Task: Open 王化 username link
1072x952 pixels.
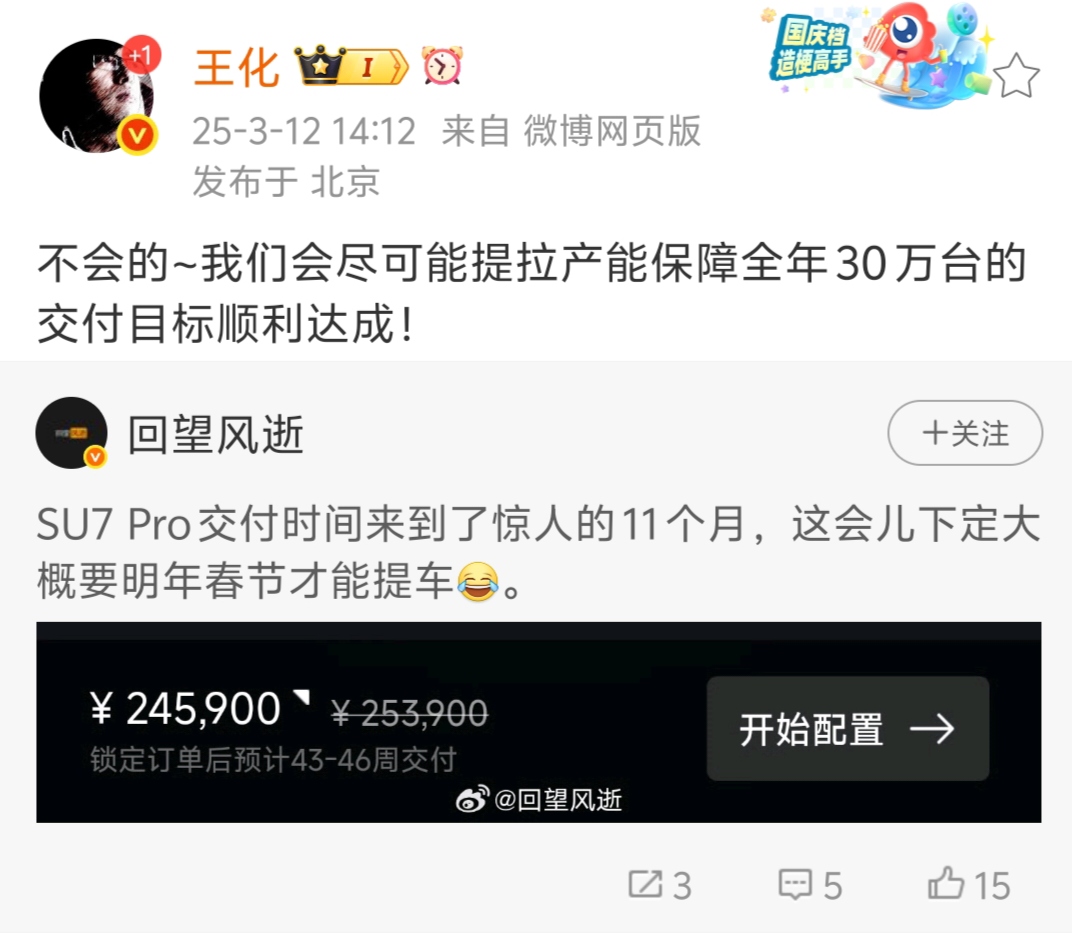Action: 237,68
